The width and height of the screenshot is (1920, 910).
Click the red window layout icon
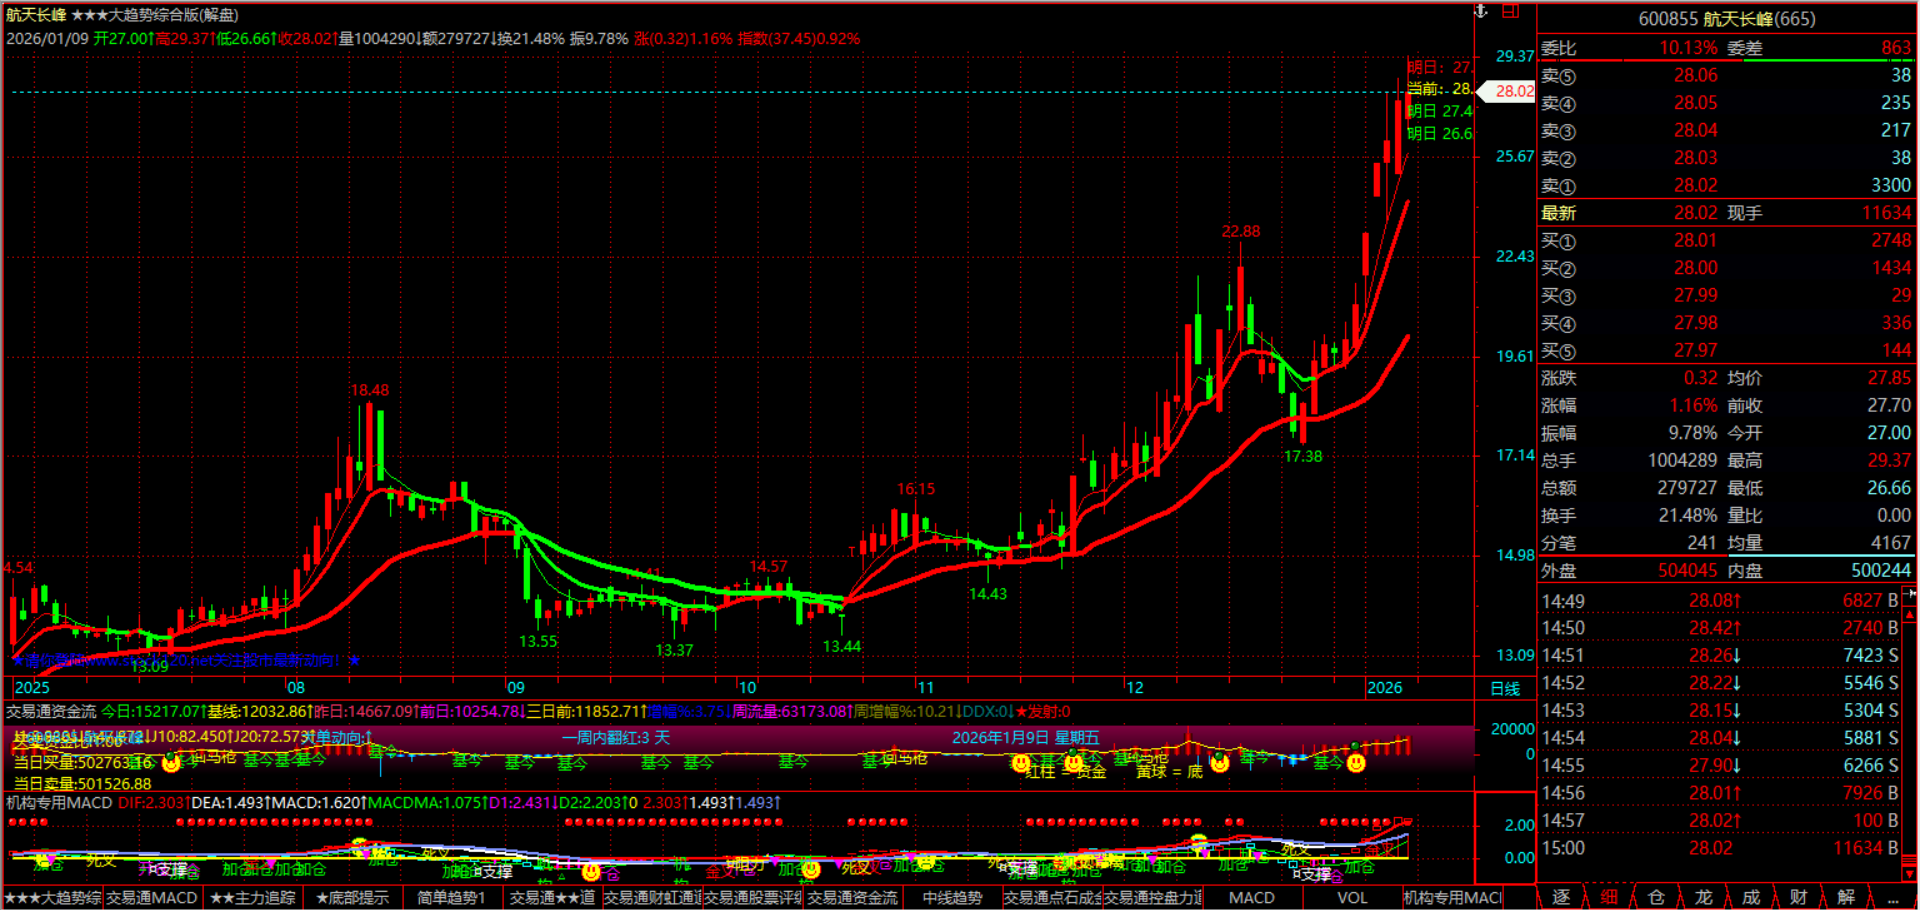pos(1511,11)
